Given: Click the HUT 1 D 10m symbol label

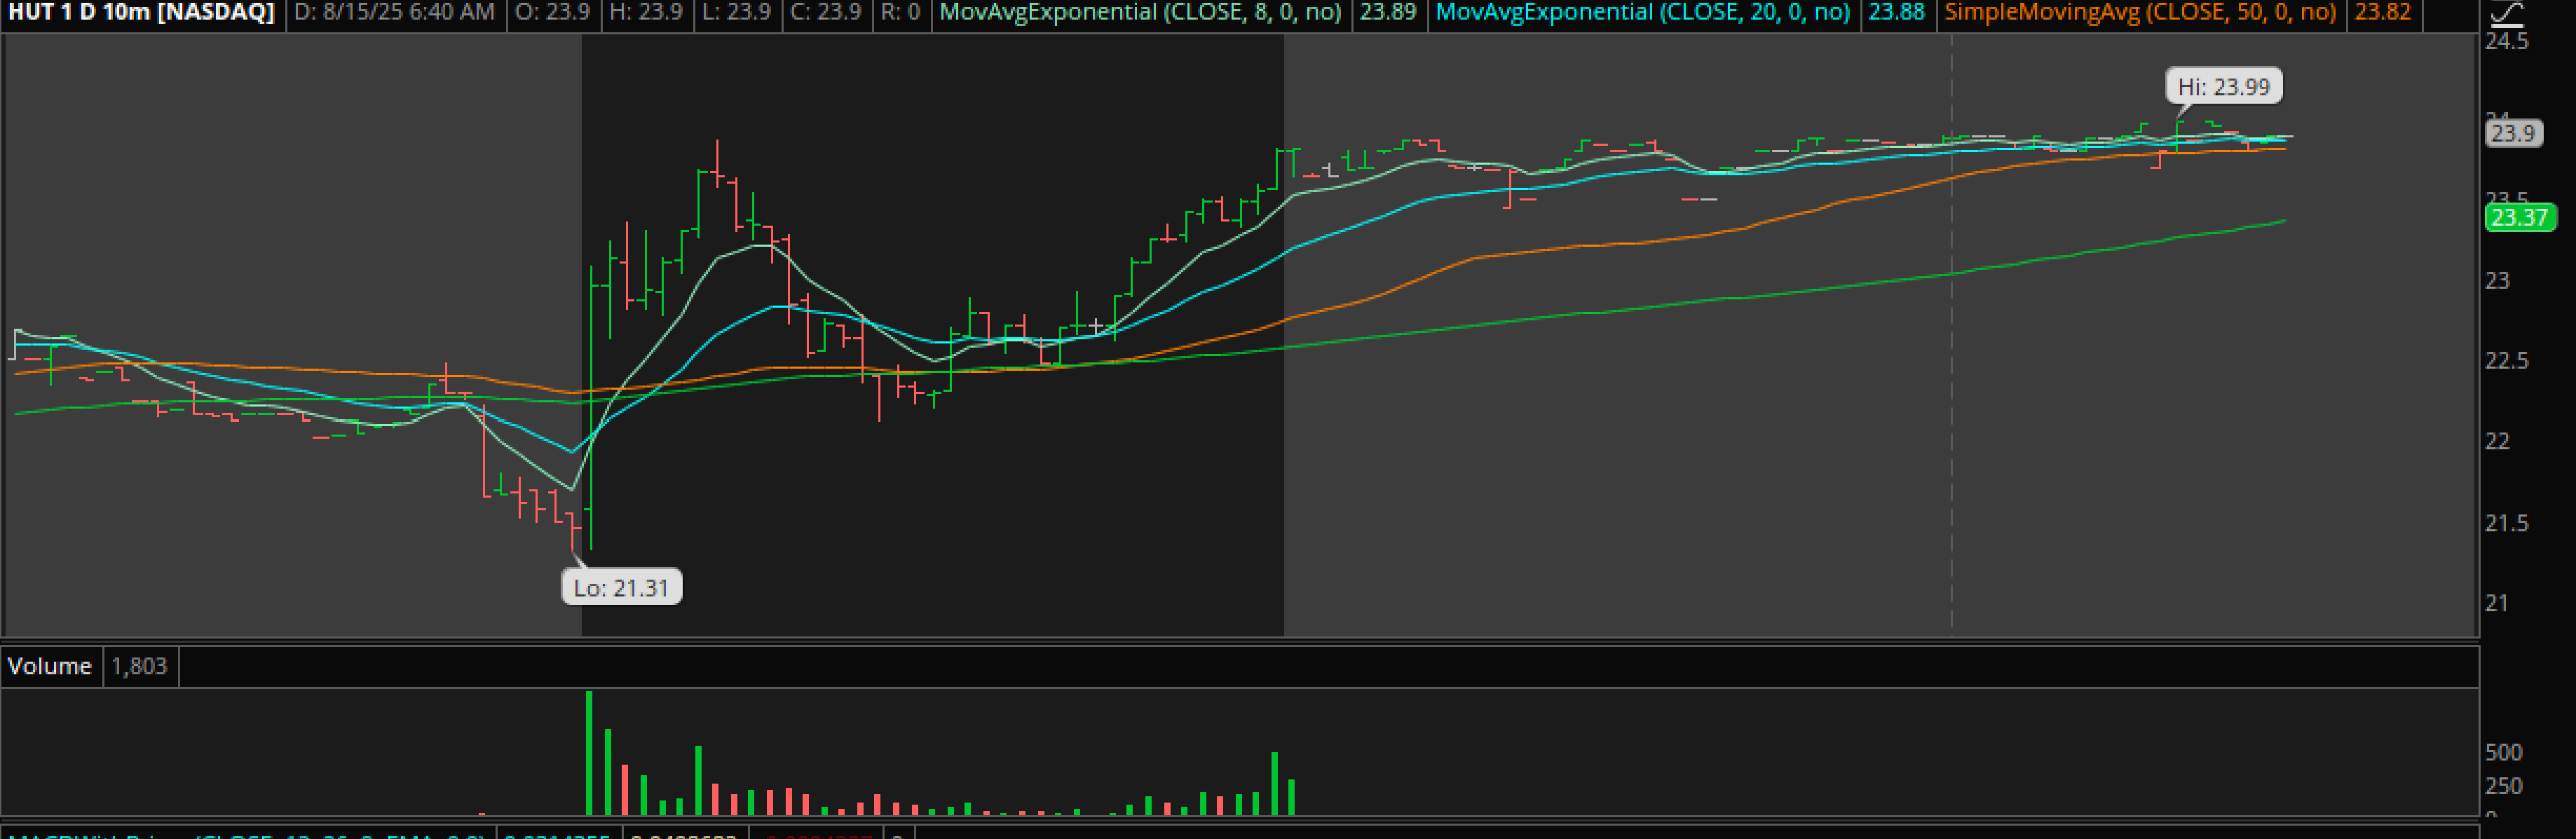Looking at the screenshot, I should (141, 12).
